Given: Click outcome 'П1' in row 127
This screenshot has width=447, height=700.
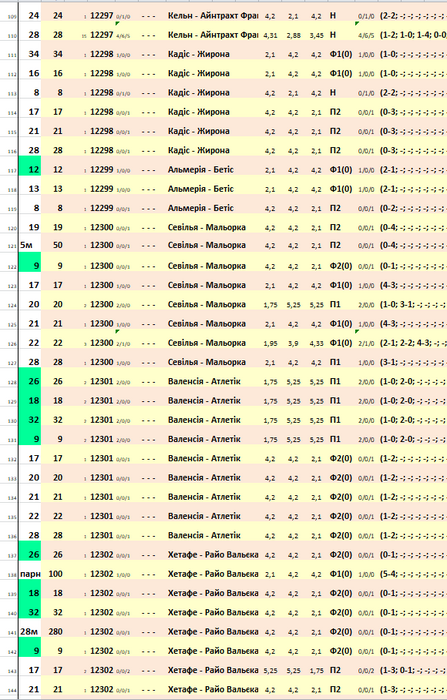Looking at the screenshot, I should tap(335, 362).
